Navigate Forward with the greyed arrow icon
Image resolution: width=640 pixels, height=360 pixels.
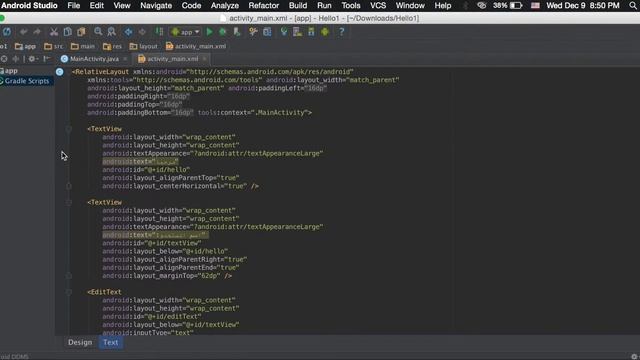142,32
